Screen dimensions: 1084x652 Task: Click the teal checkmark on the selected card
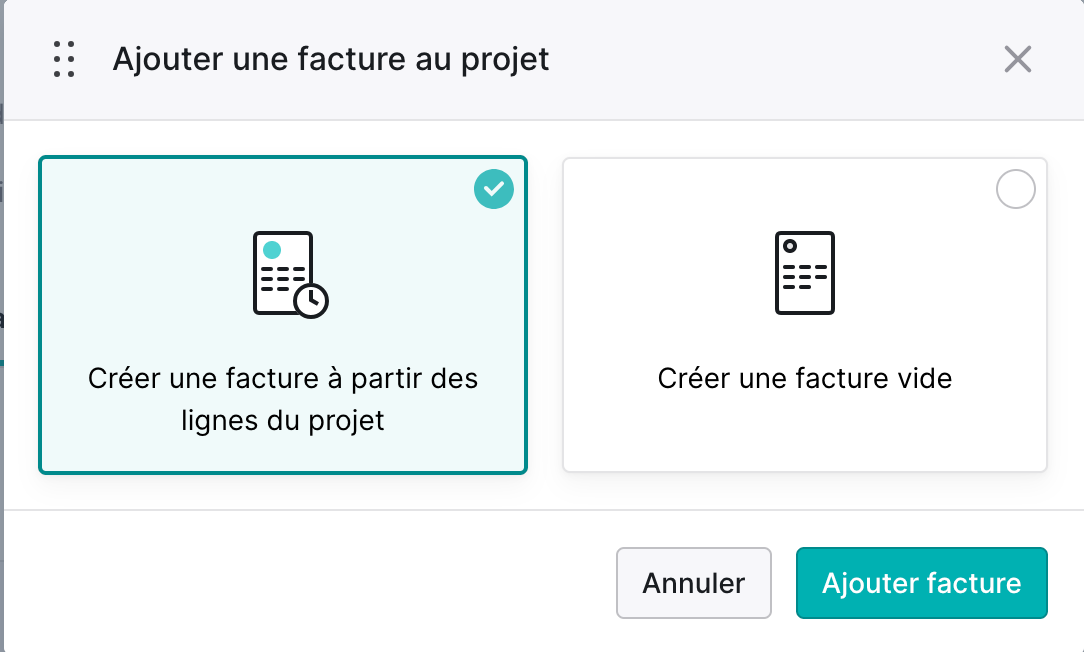click(494, 189)
